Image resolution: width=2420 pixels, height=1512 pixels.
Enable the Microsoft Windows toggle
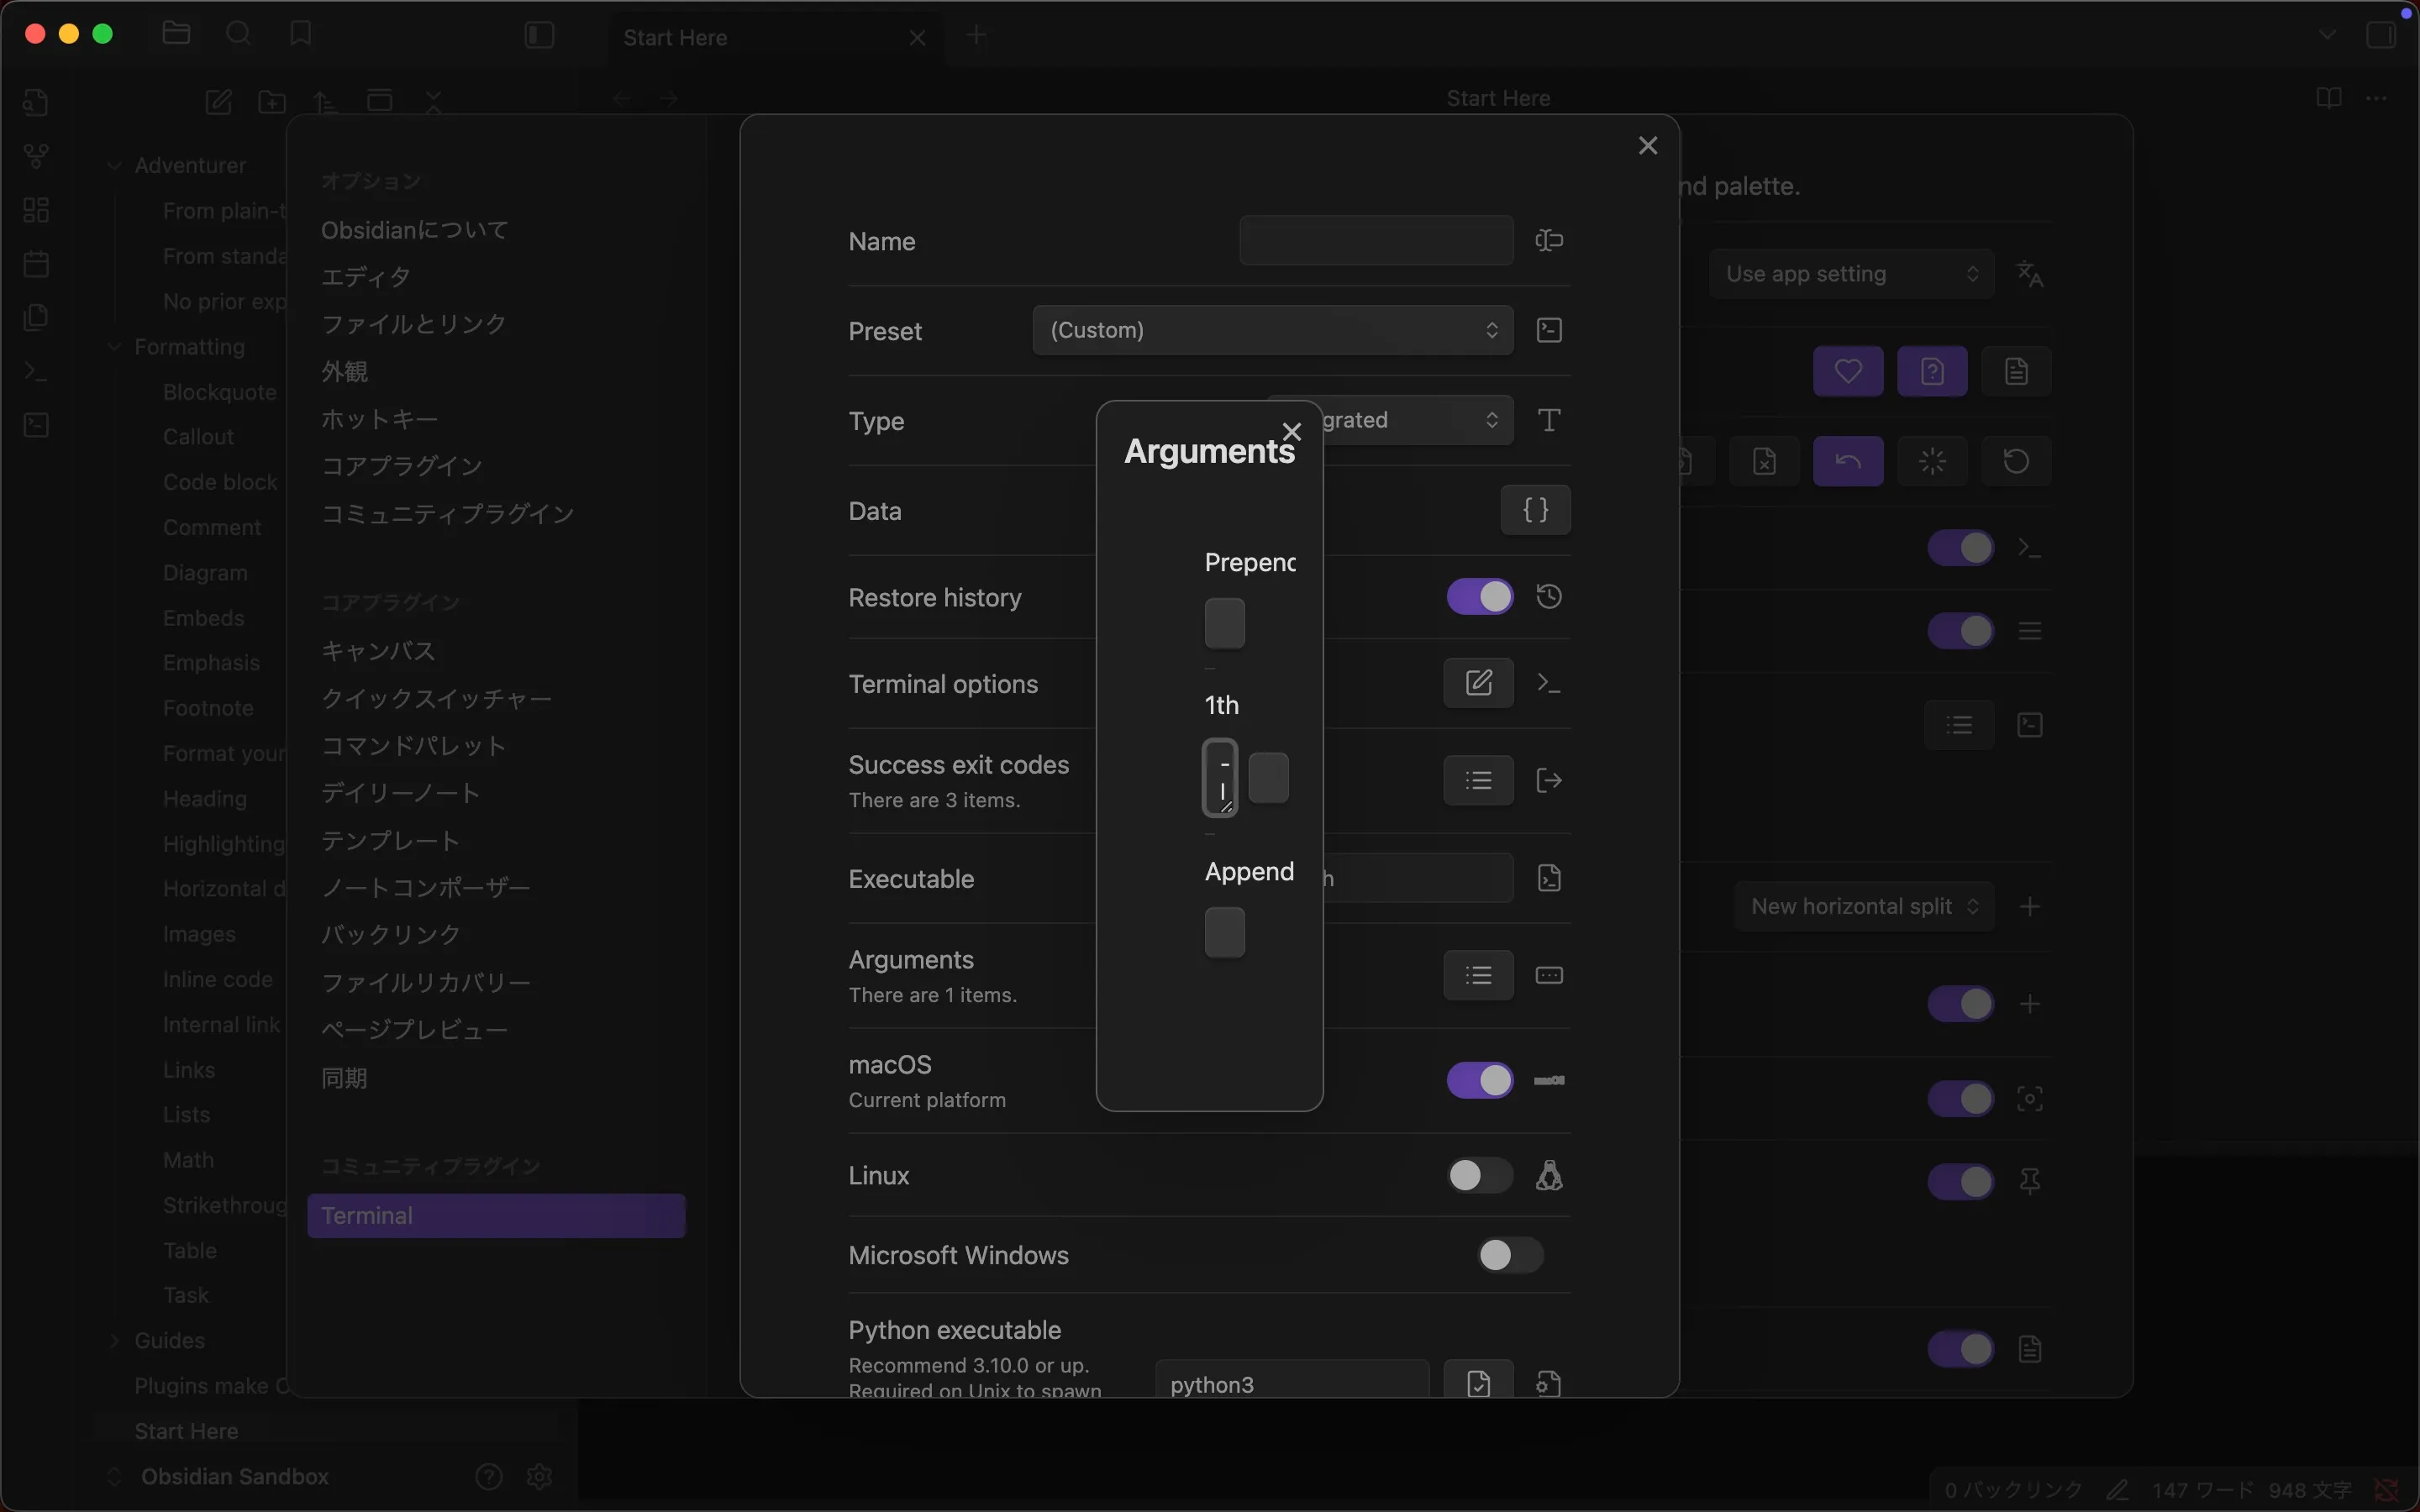[x=1509, y=1254]
